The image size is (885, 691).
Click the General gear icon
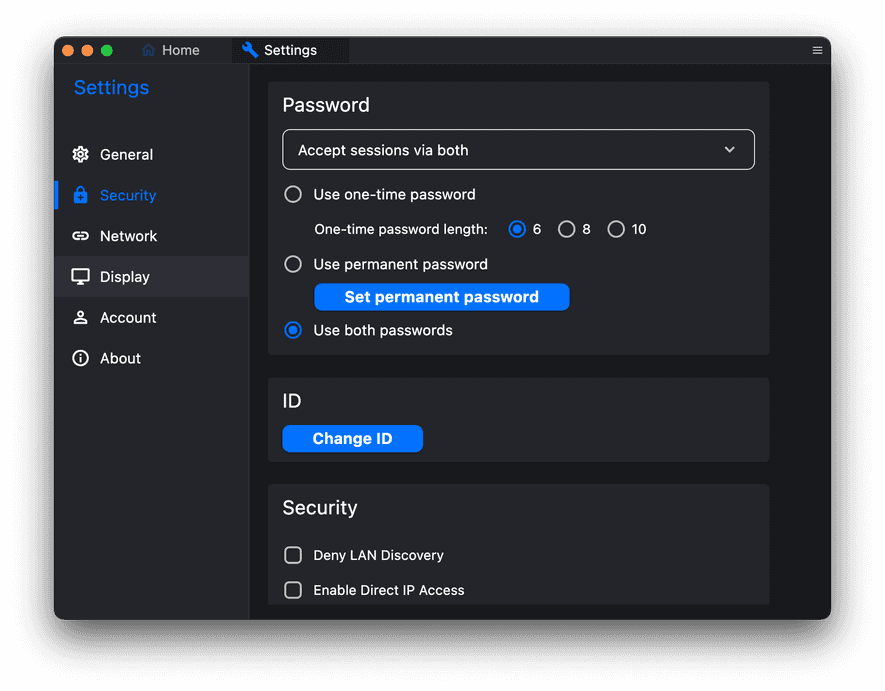80,154
